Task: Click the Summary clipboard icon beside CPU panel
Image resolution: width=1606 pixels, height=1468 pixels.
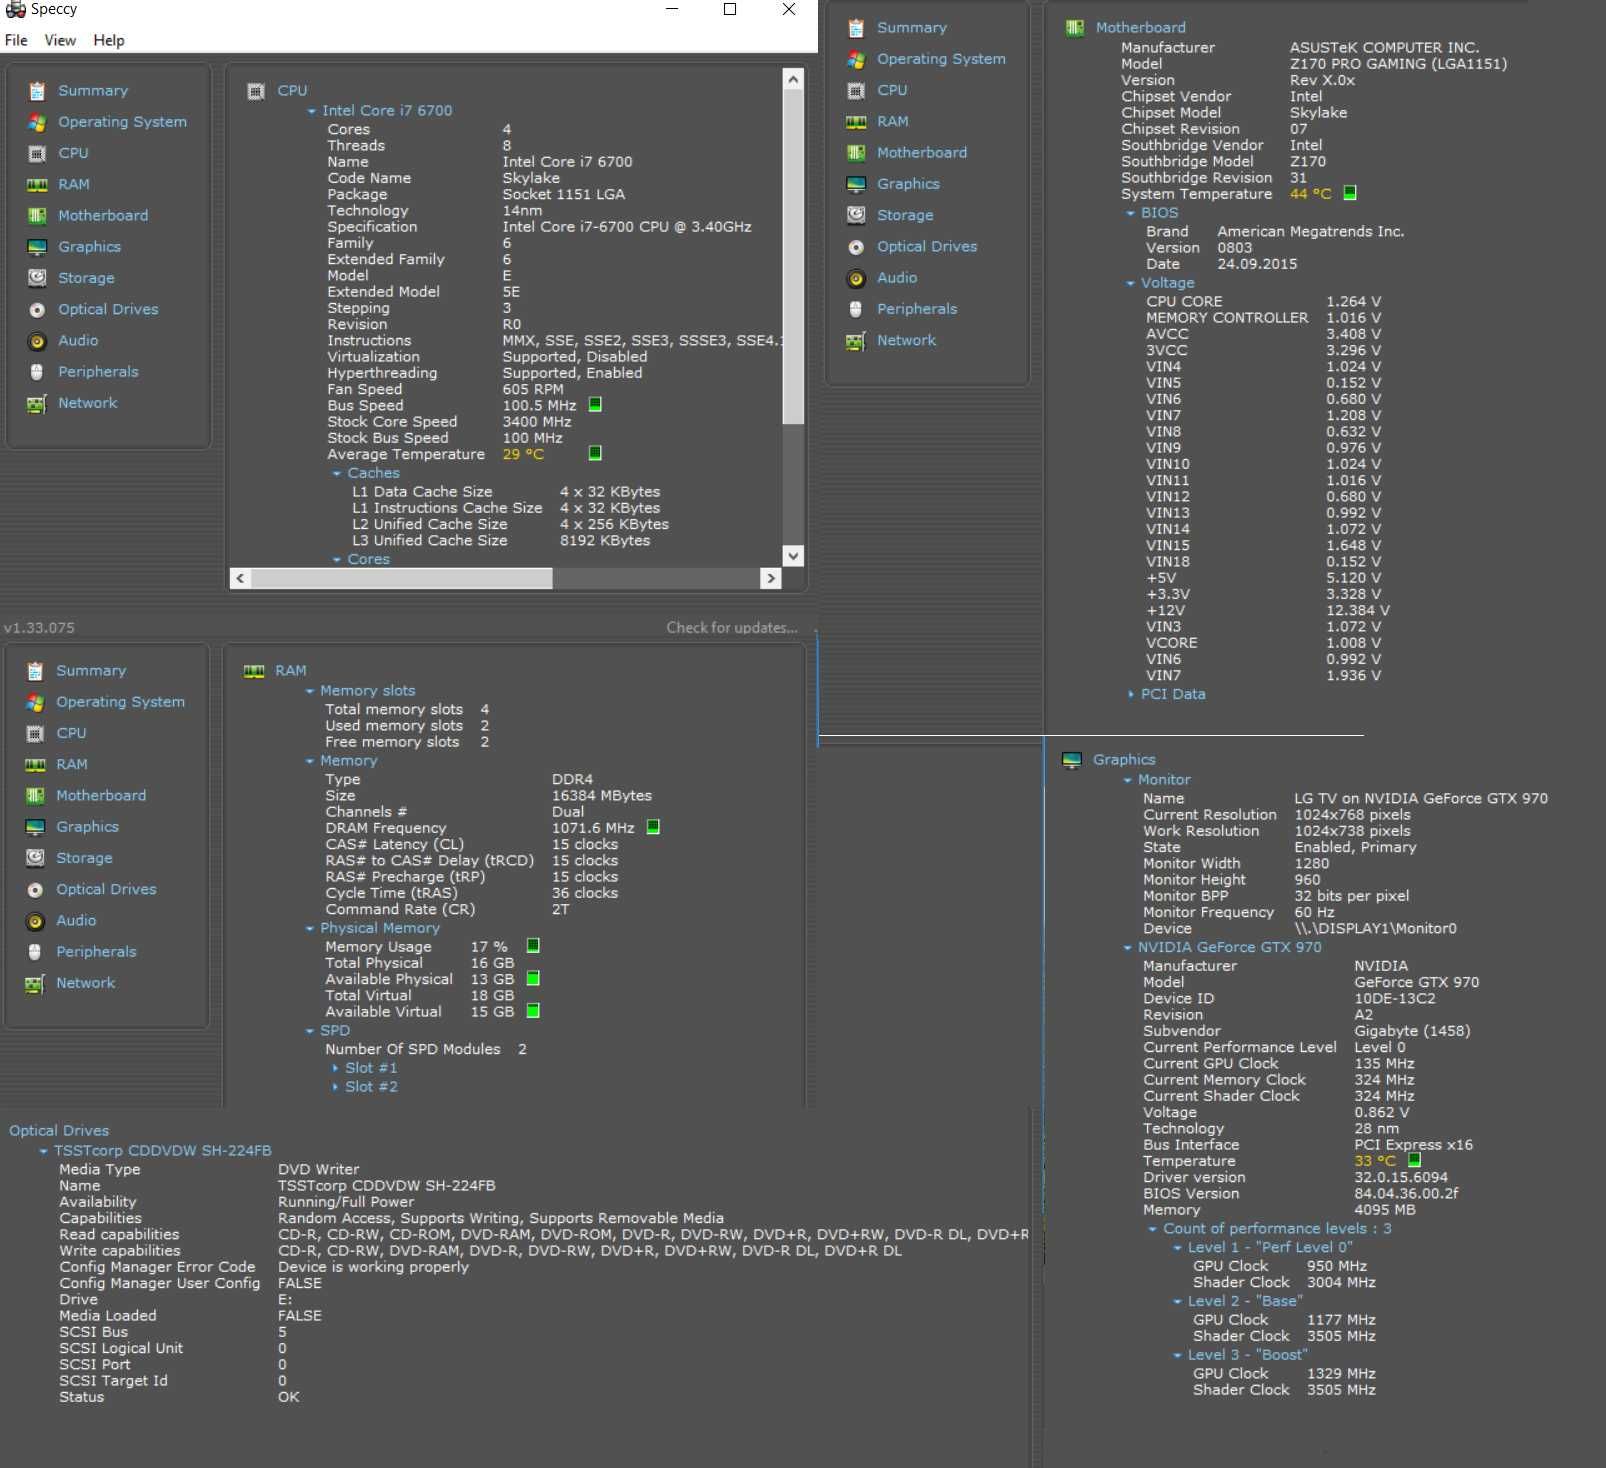Action: pos(37,91)
